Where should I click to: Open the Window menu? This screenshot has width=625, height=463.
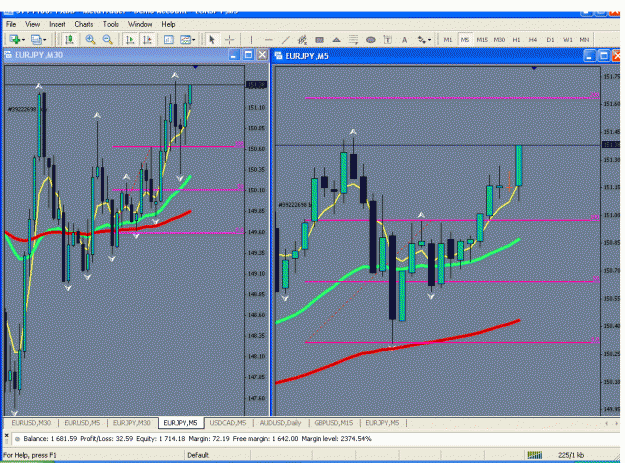click(x=140, y=24)
